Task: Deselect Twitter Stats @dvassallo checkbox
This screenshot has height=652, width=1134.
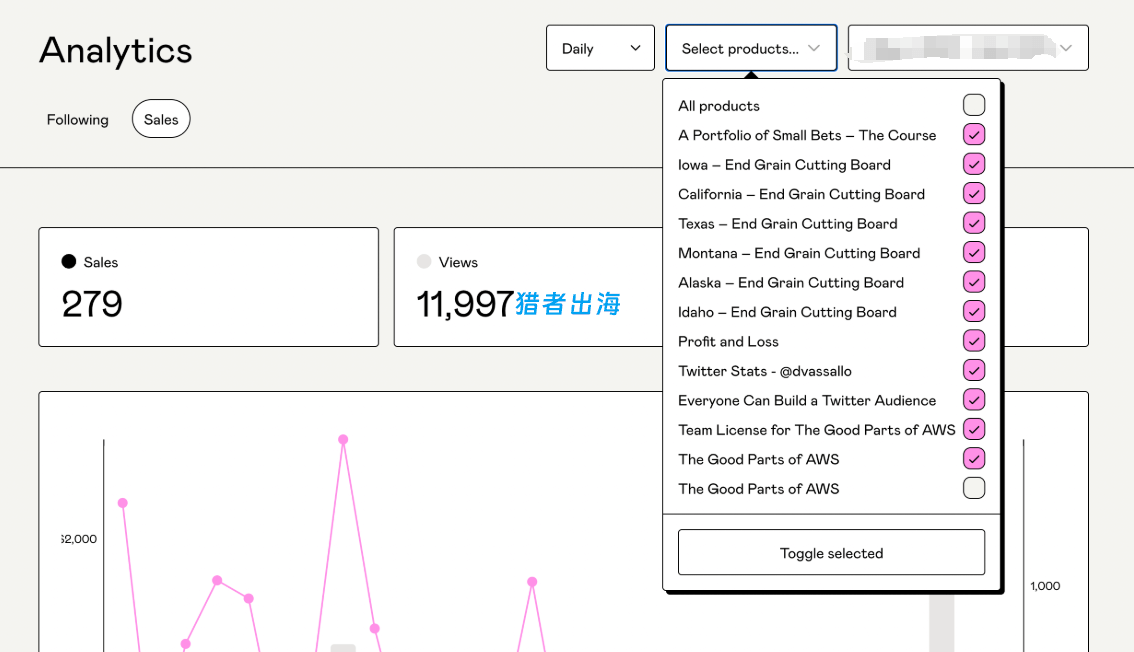Action: 973,370
